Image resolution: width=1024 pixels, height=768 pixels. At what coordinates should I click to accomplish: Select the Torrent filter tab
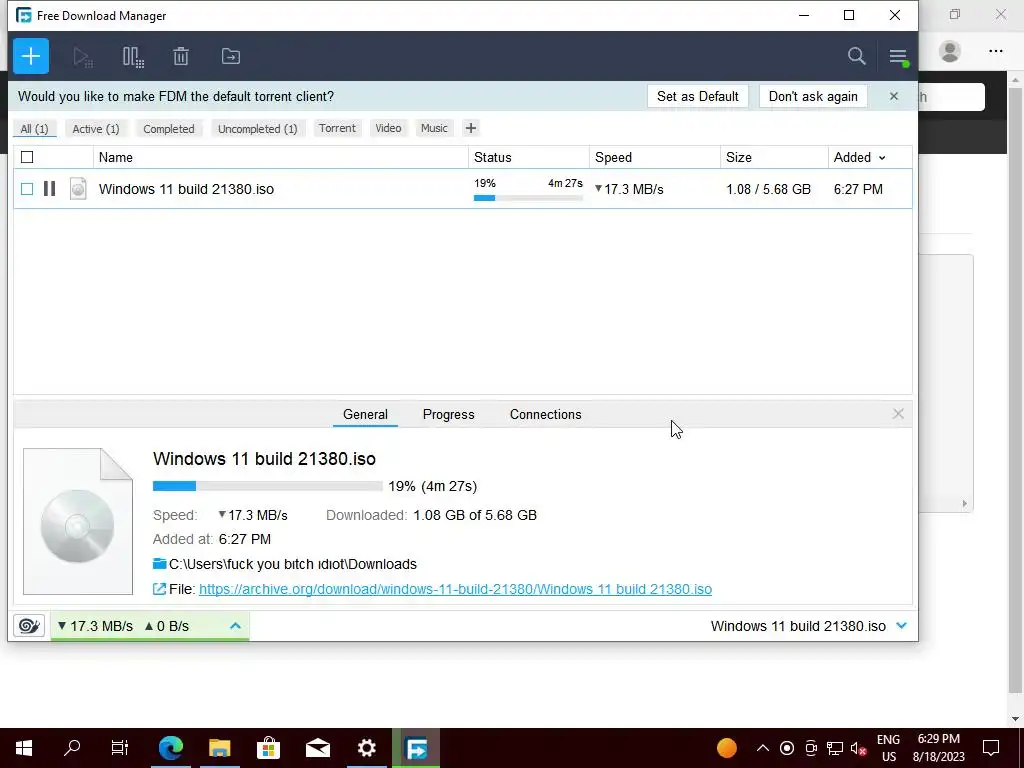[337, 128]
